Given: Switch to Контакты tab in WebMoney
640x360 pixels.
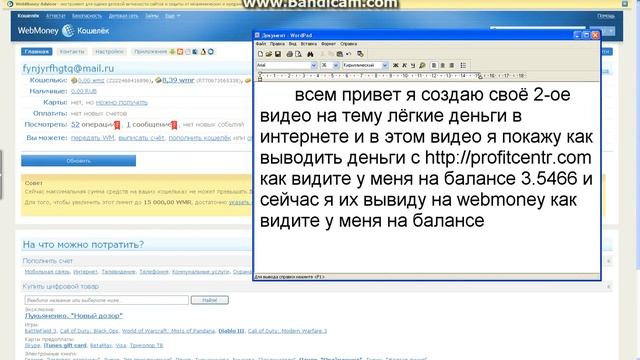Looking at the screenshot, I should [72, 51].
